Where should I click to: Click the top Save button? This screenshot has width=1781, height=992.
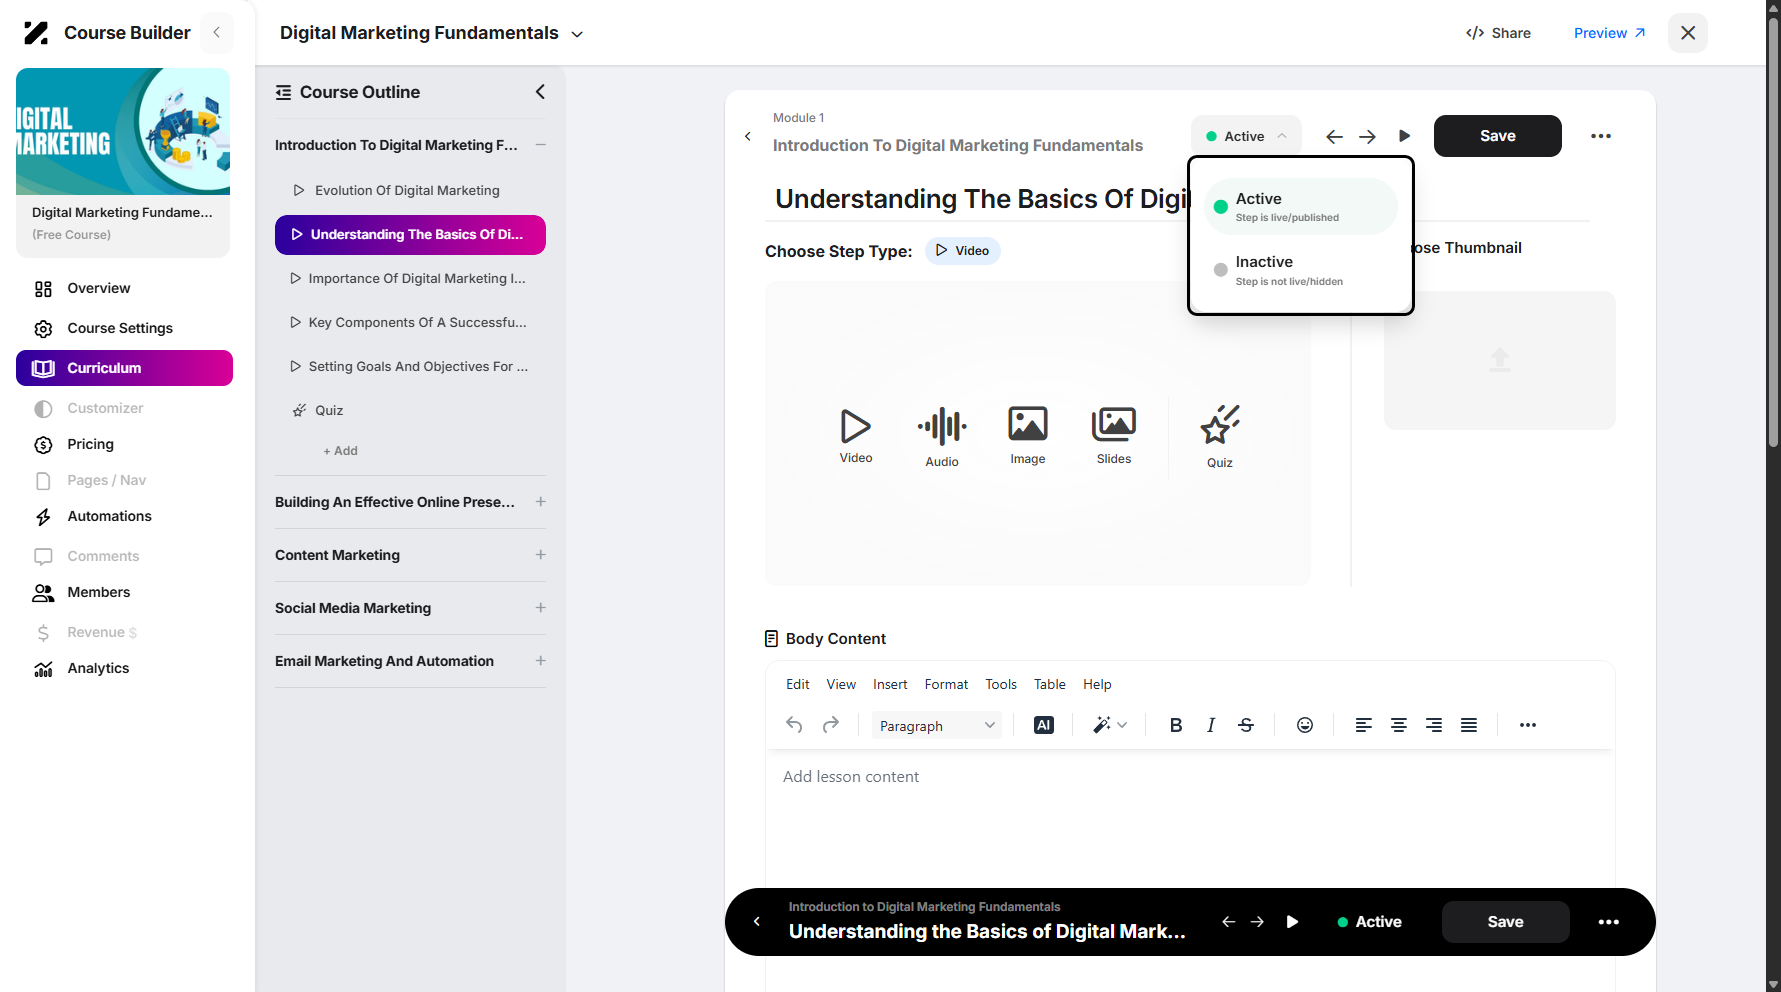point(1497,136)
